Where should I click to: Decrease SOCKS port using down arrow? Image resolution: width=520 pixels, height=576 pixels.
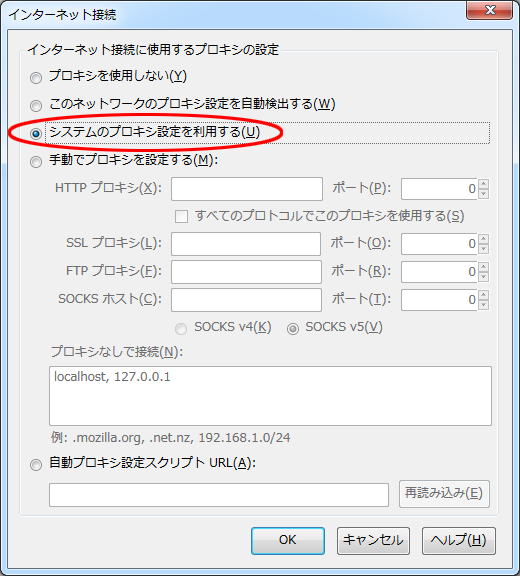point(484,305)
